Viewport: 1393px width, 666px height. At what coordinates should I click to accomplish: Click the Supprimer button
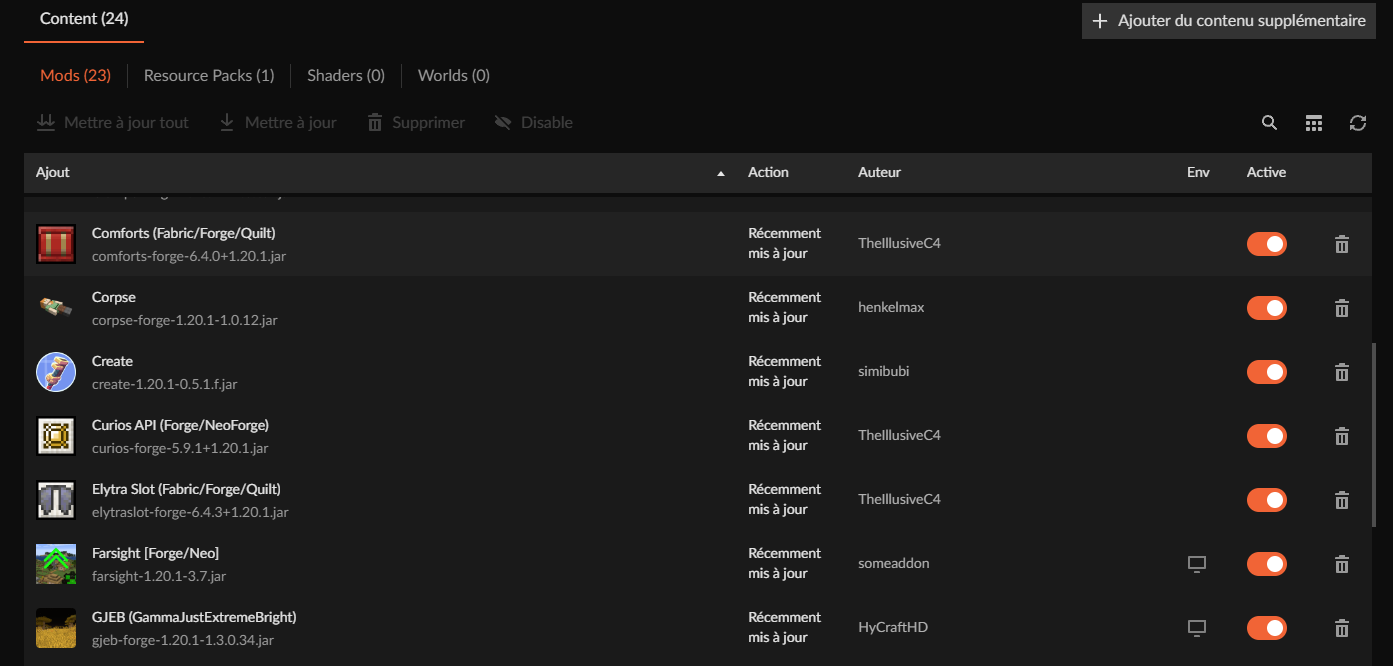[x=416, y=123]
